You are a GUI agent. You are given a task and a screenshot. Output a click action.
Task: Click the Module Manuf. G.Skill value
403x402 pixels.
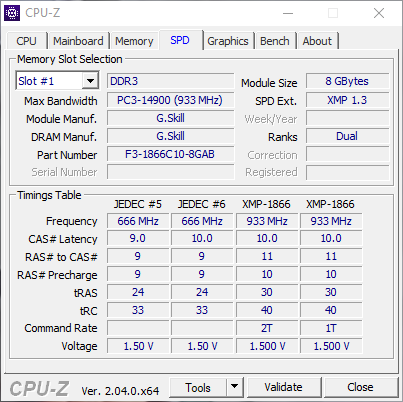coord(170,118)
